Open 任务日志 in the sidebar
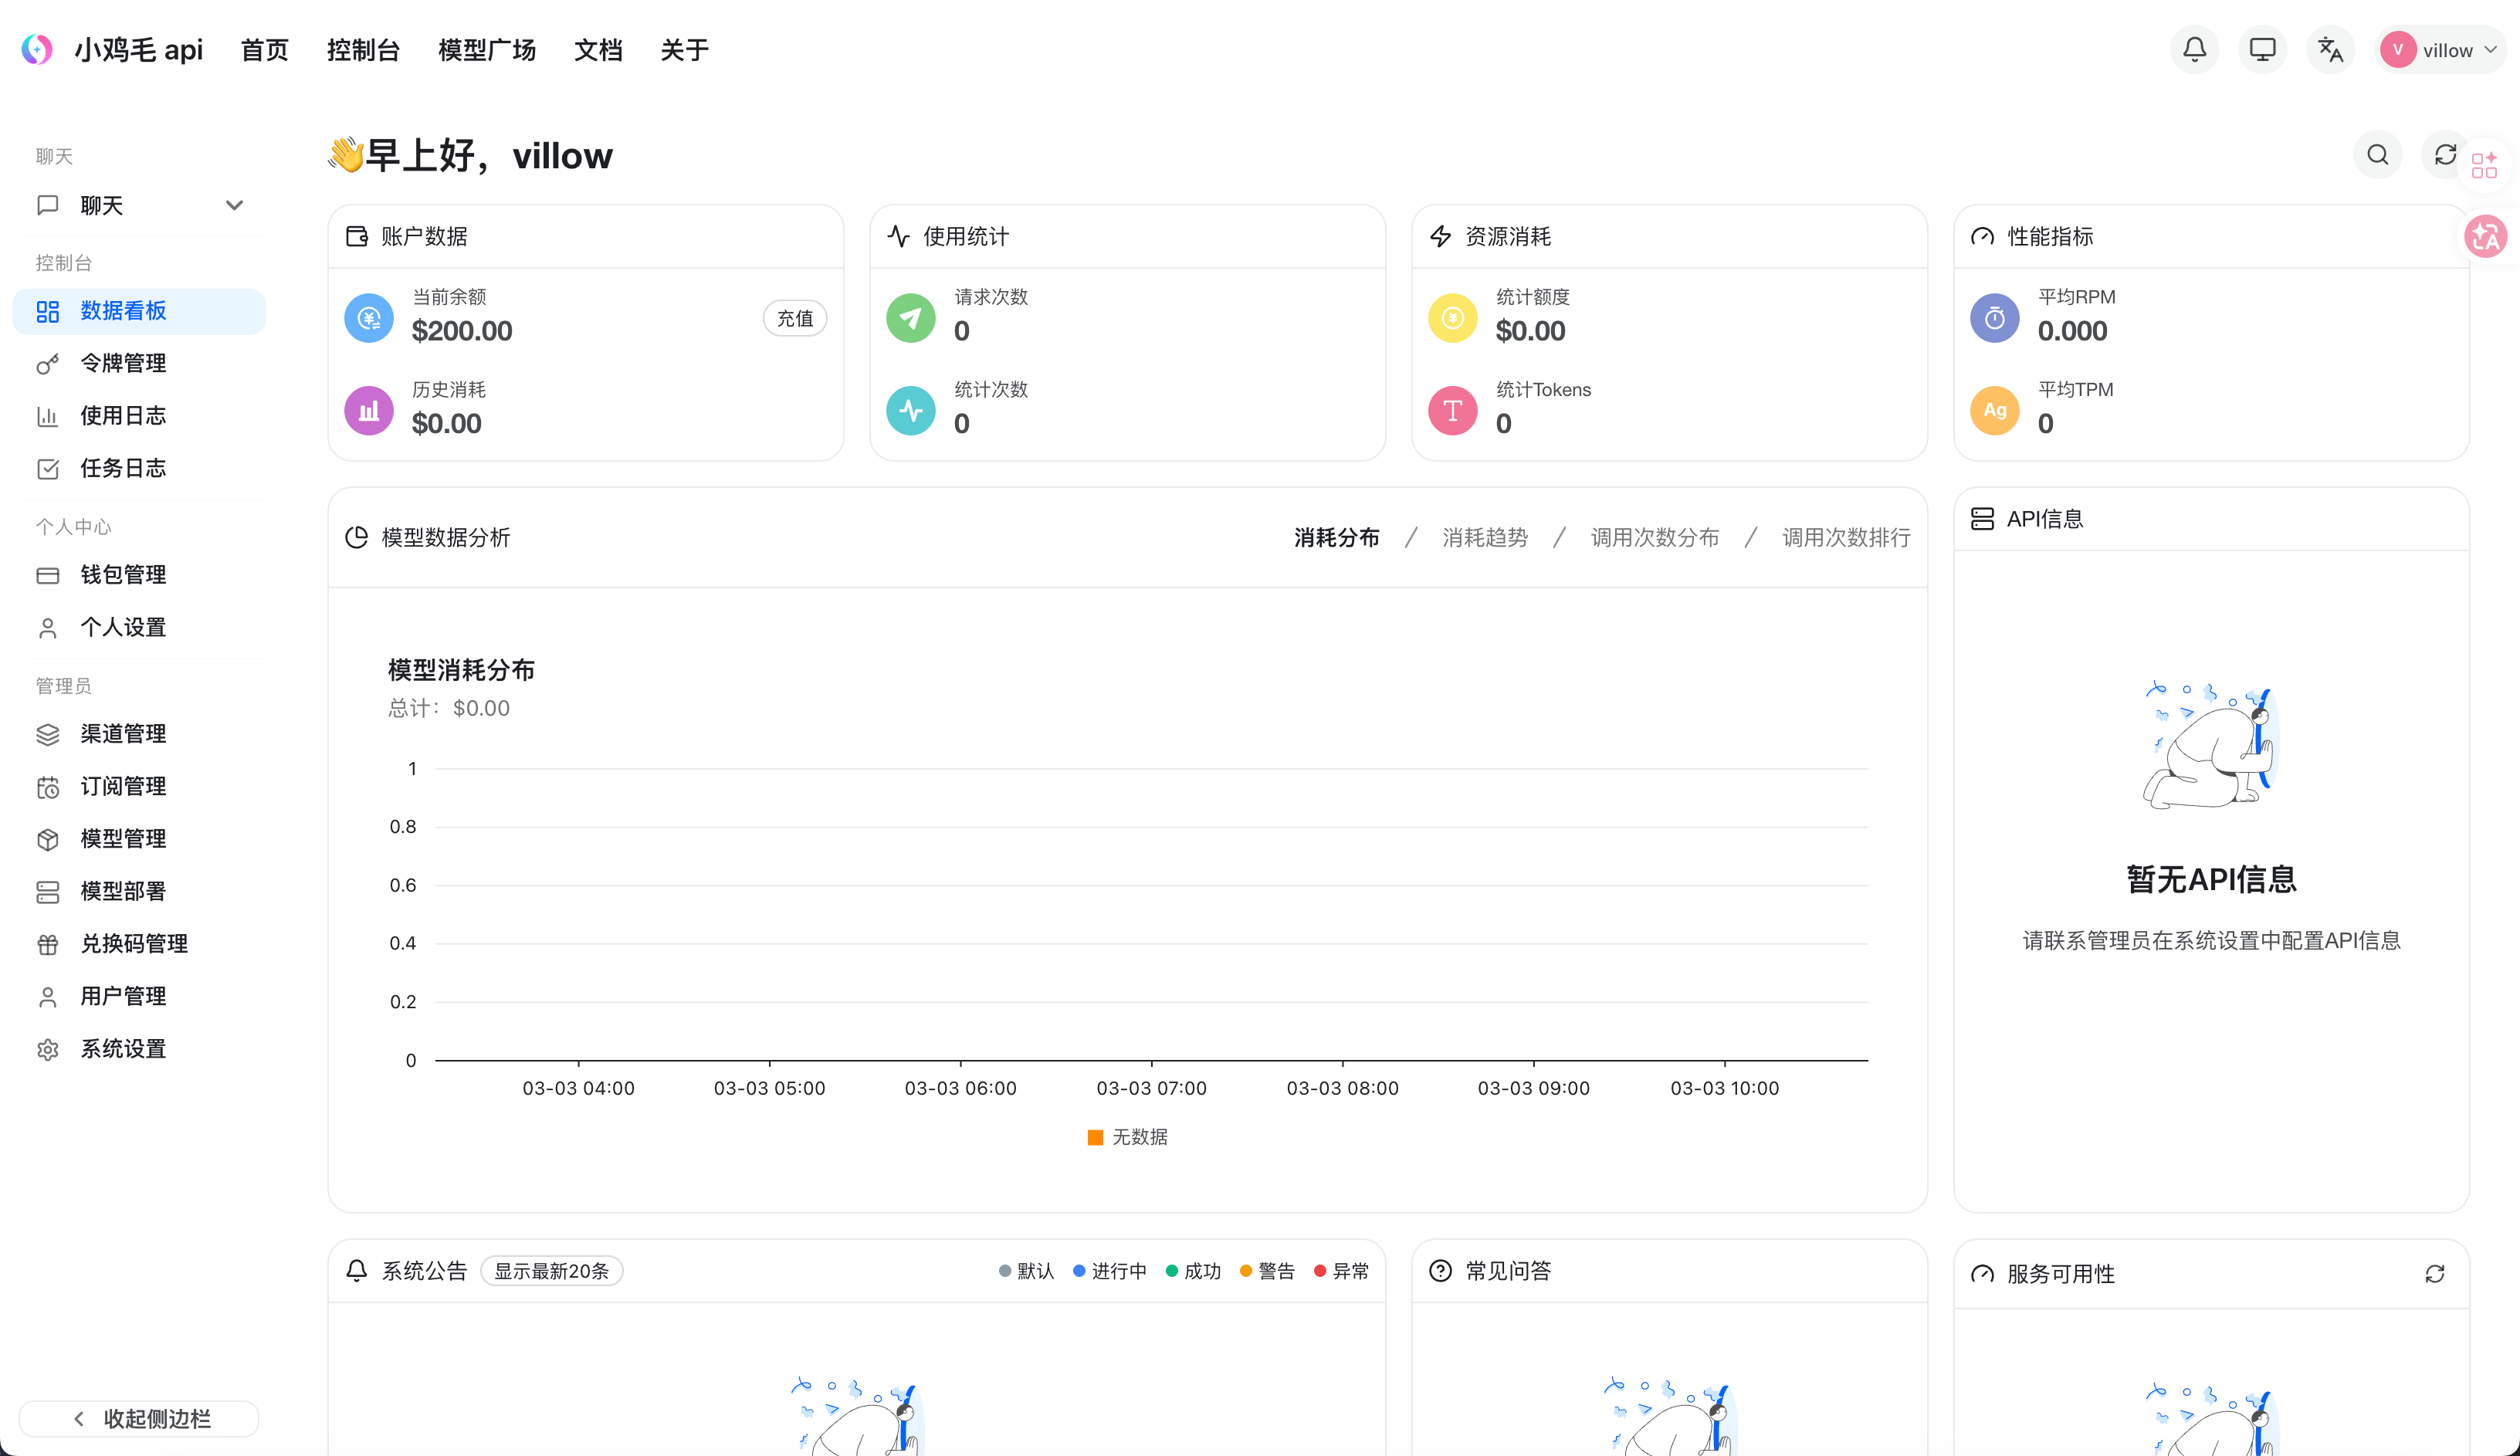 click(139, 468)
